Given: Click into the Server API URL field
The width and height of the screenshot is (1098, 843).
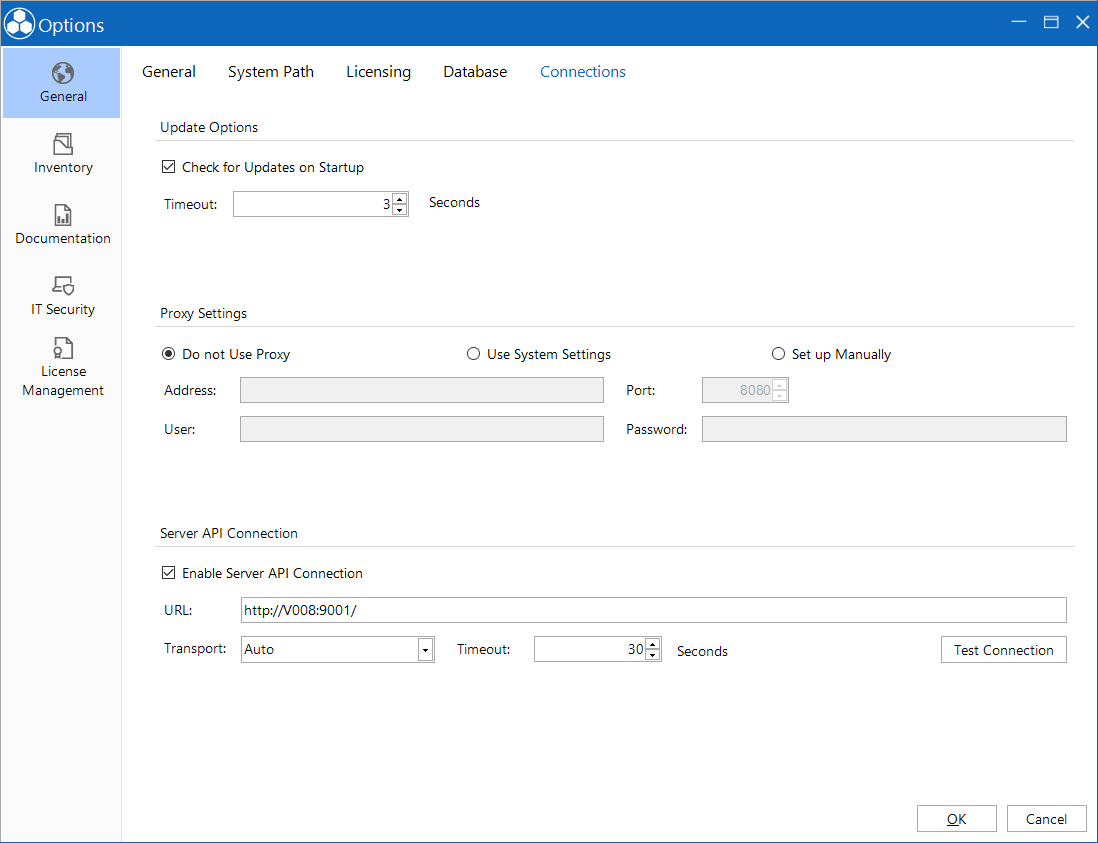Looking at the screenshot, I should pos(653,610).
